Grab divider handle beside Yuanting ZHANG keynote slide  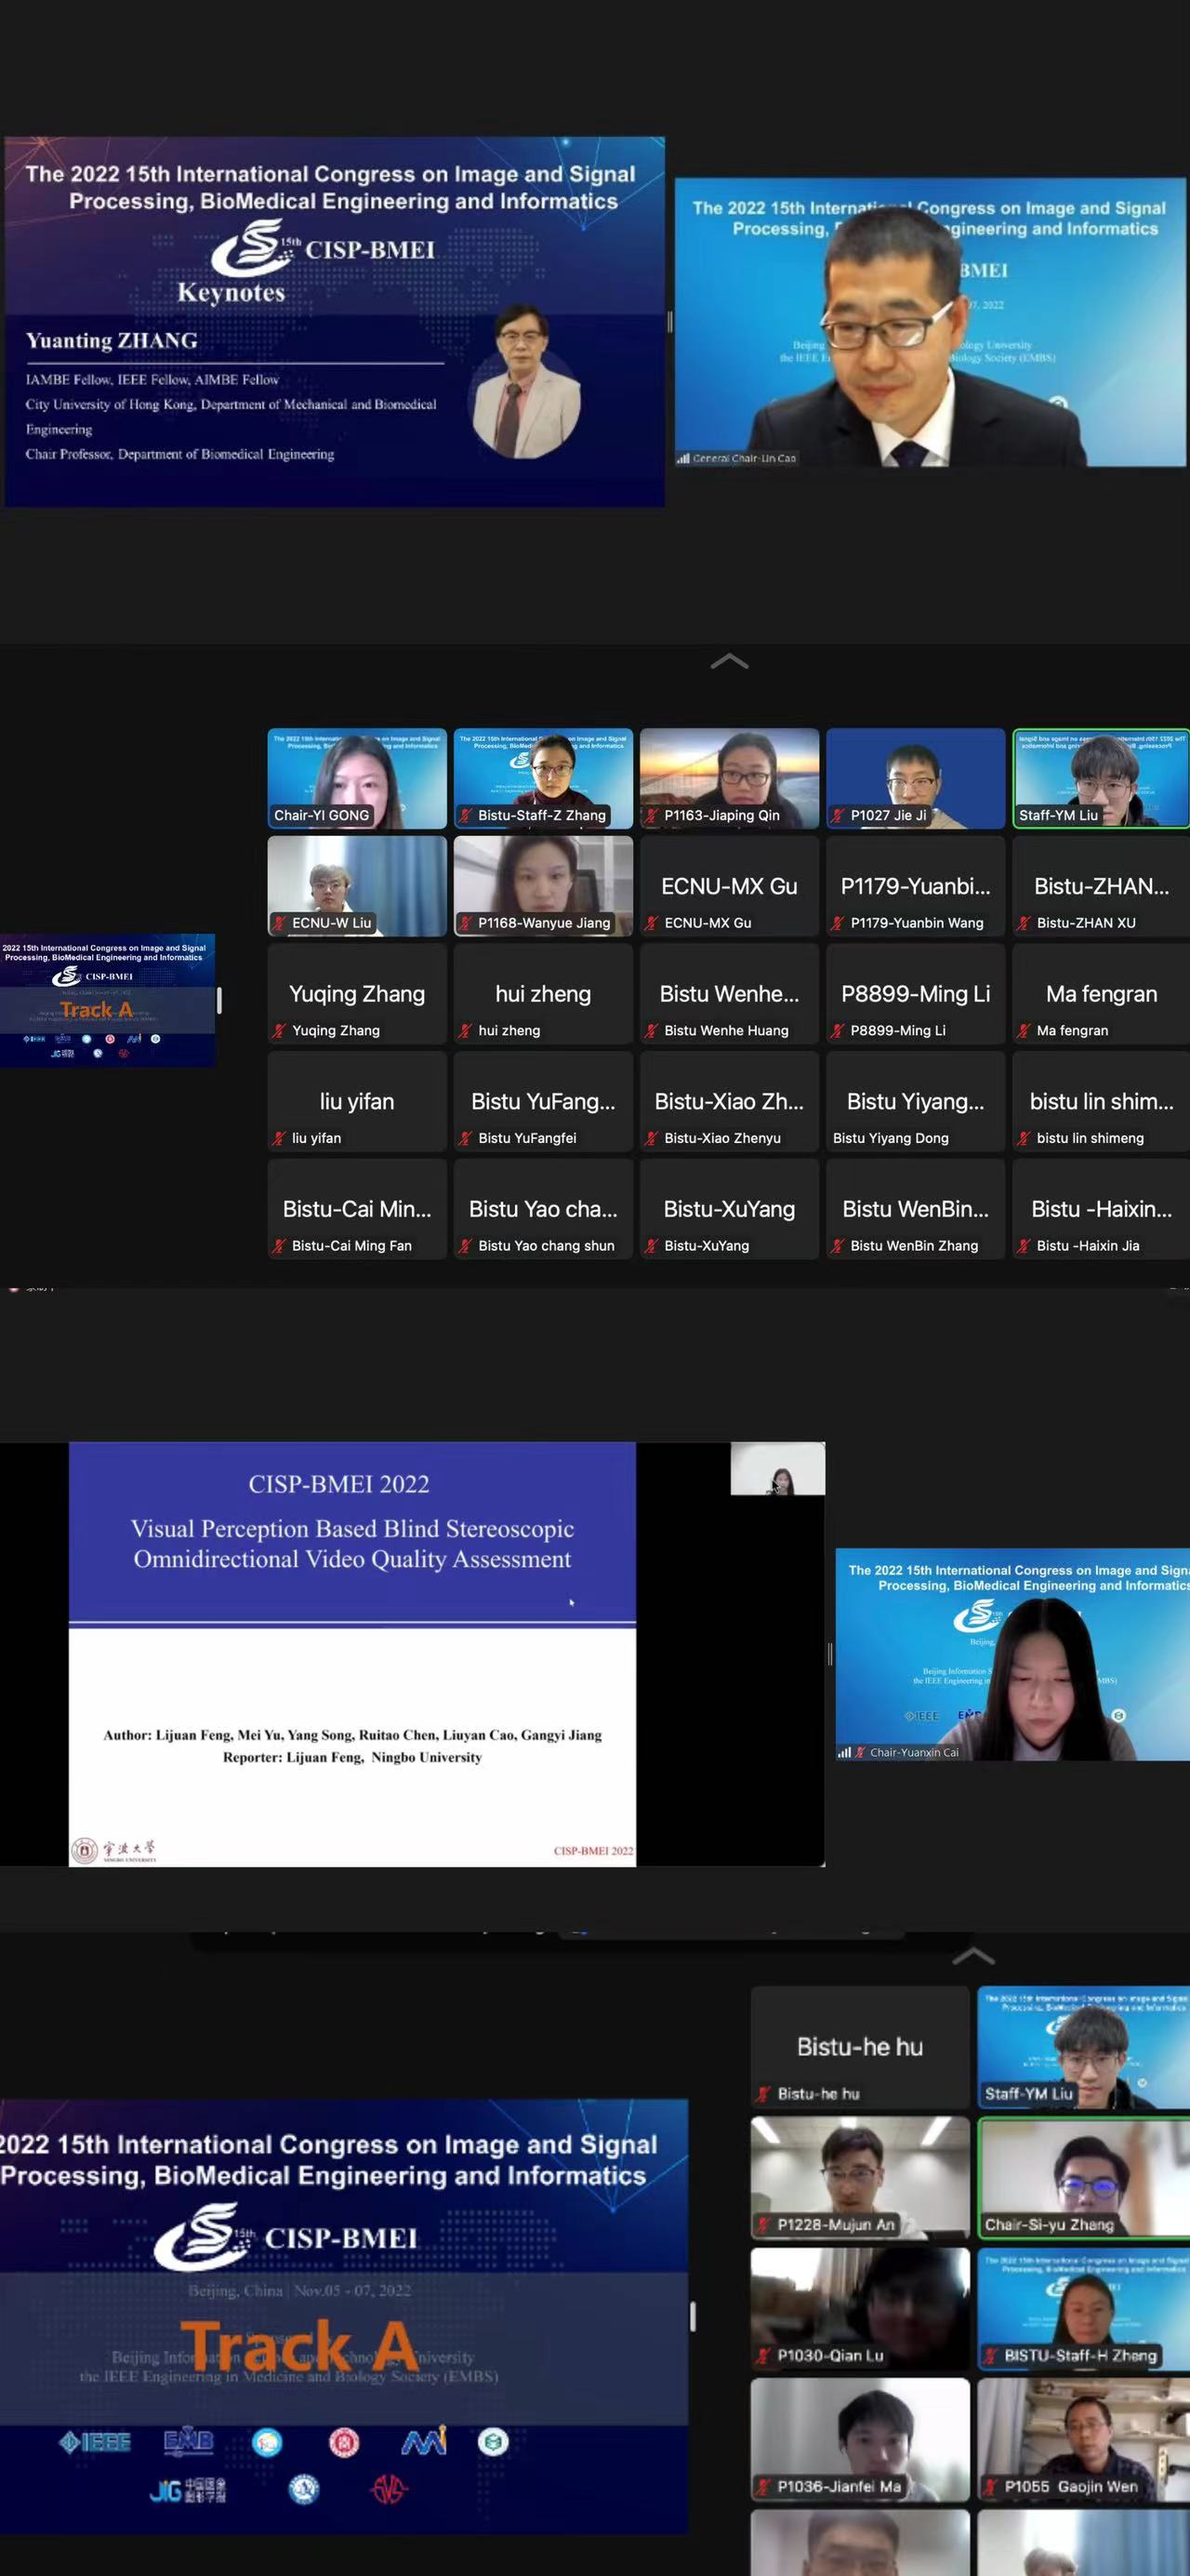point(670,322)
